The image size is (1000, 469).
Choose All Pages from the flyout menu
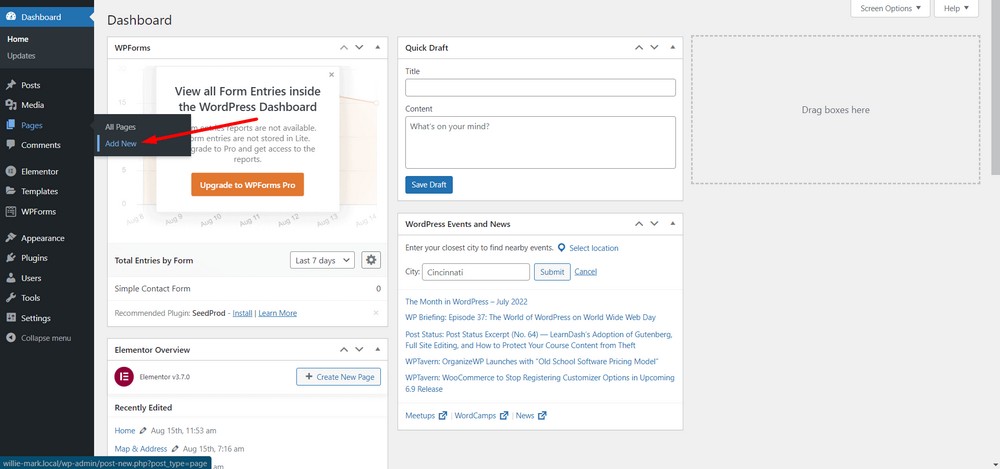(x=121, y=127)
